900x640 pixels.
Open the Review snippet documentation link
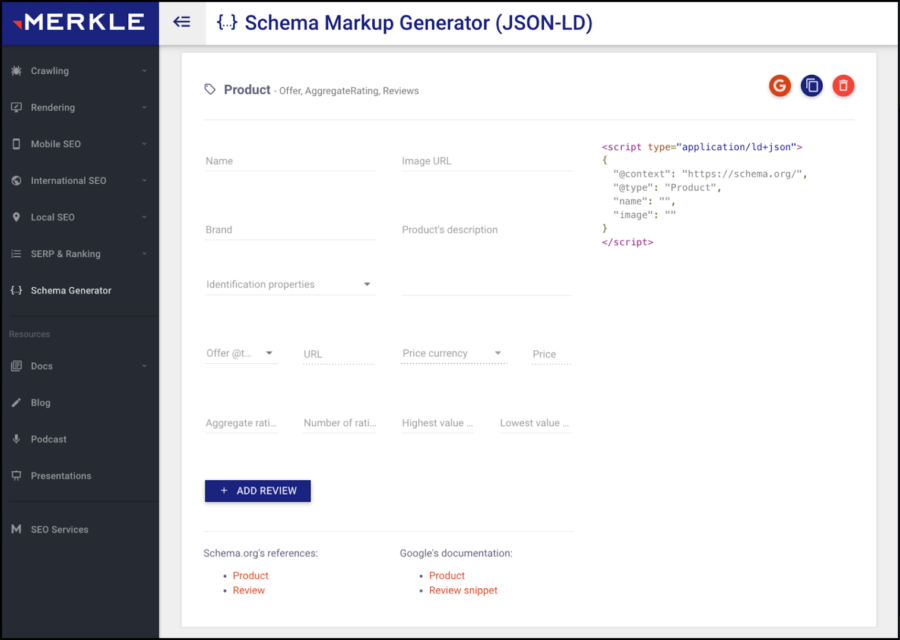[463, 590]
